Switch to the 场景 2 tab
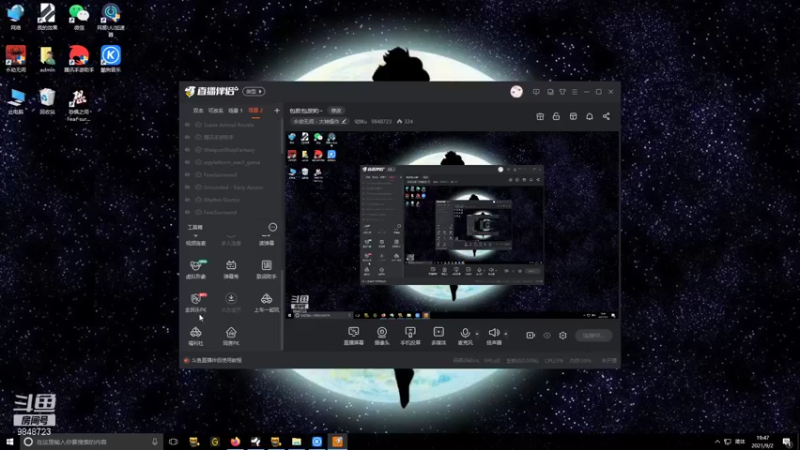 pyautogui.click(x=256, y=110)
